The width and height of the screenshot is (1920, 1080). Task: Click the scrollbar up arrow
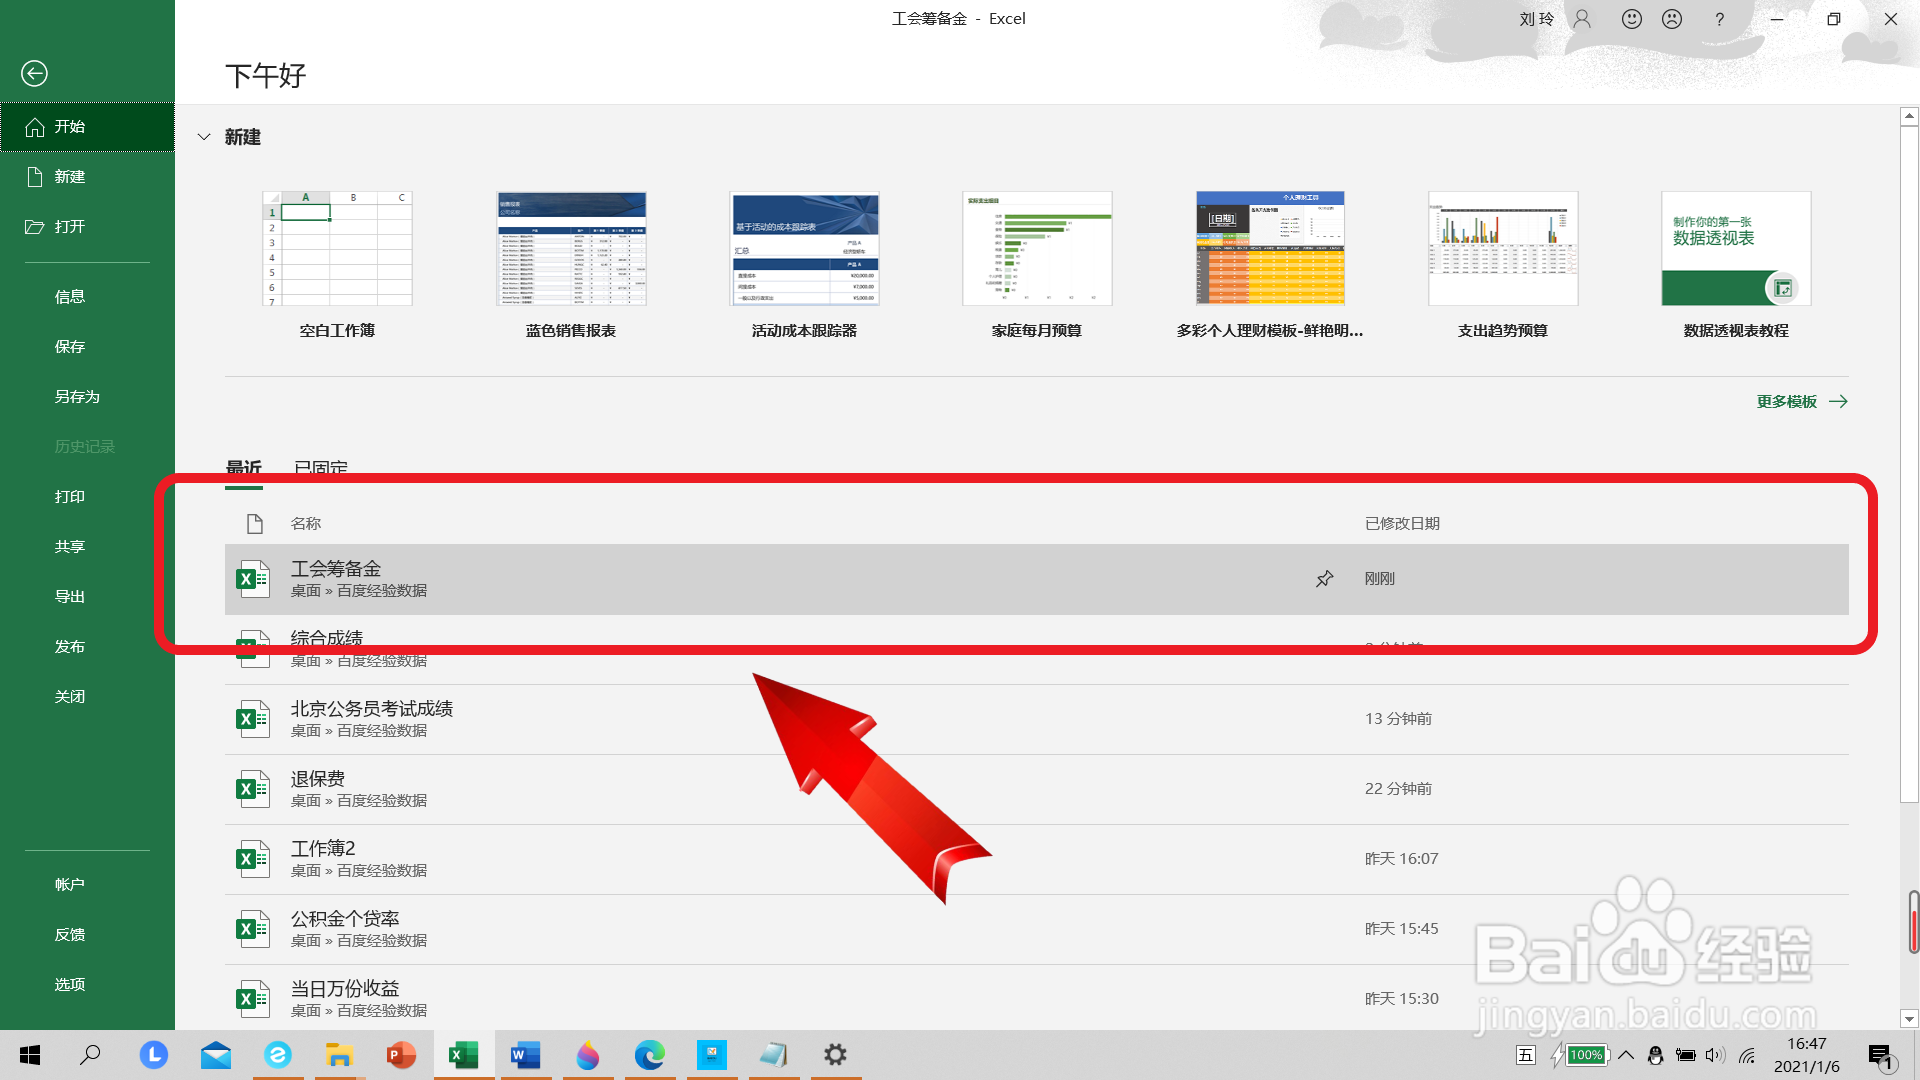(x=1909, y=117)
